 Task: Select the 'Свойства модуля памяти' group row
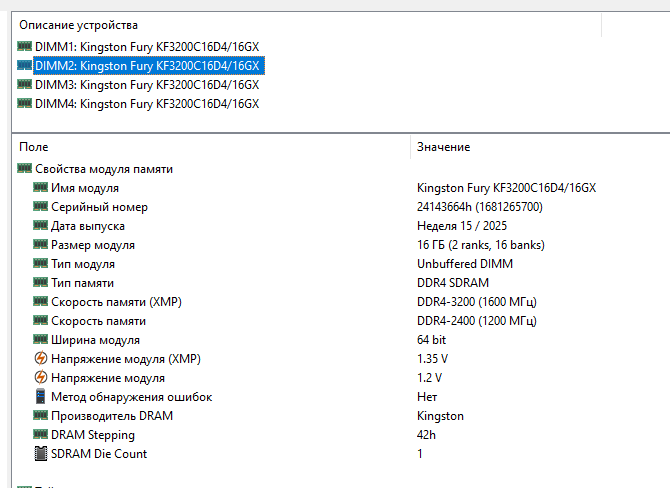coord(104,169)
